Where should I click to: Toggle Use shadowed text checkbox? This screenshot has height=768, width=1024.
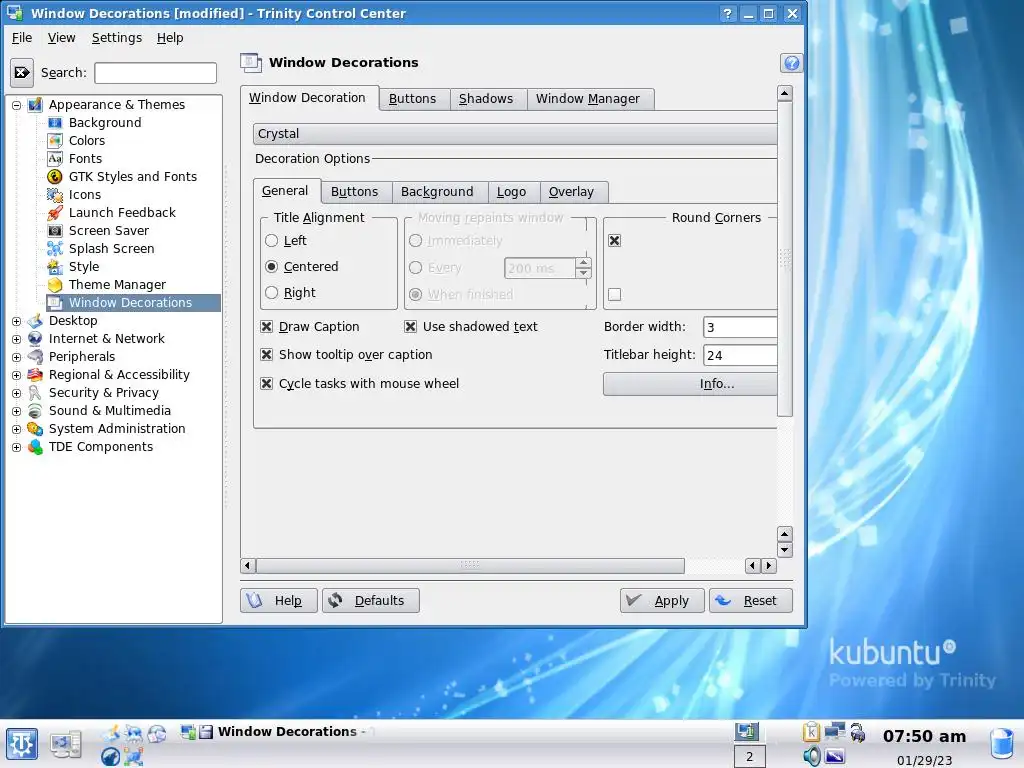coord(410,327)
